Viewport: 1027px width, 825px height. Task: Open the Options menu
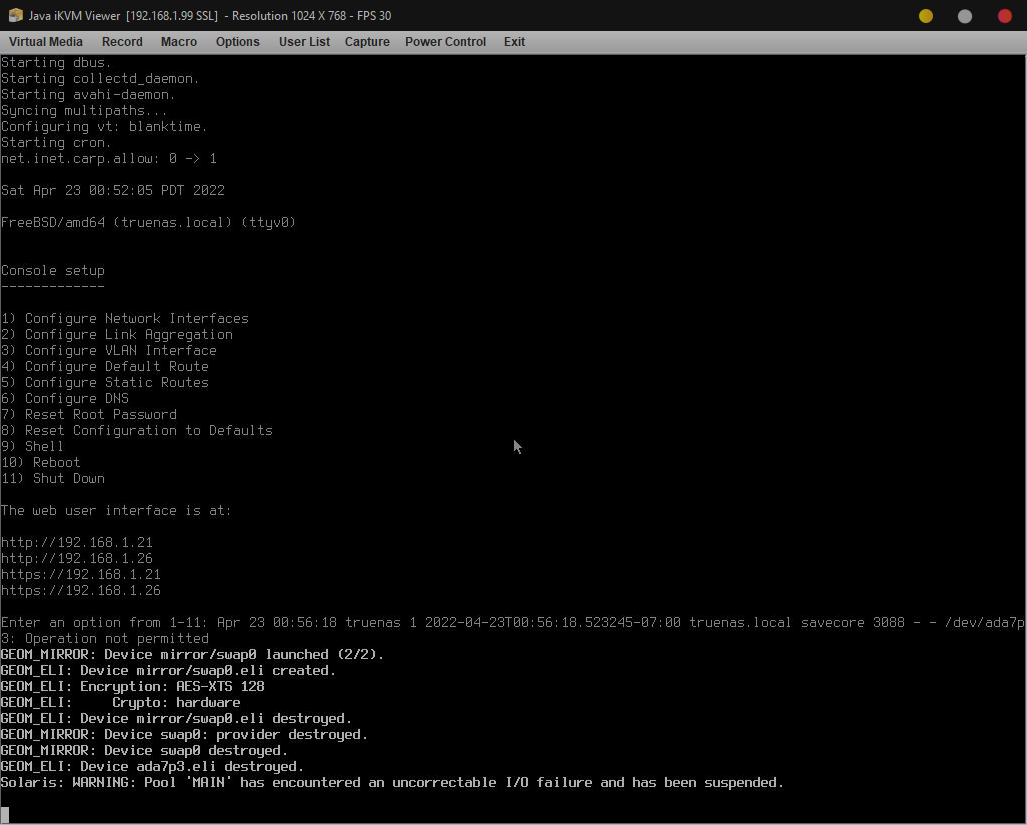(x=238, y=42)
